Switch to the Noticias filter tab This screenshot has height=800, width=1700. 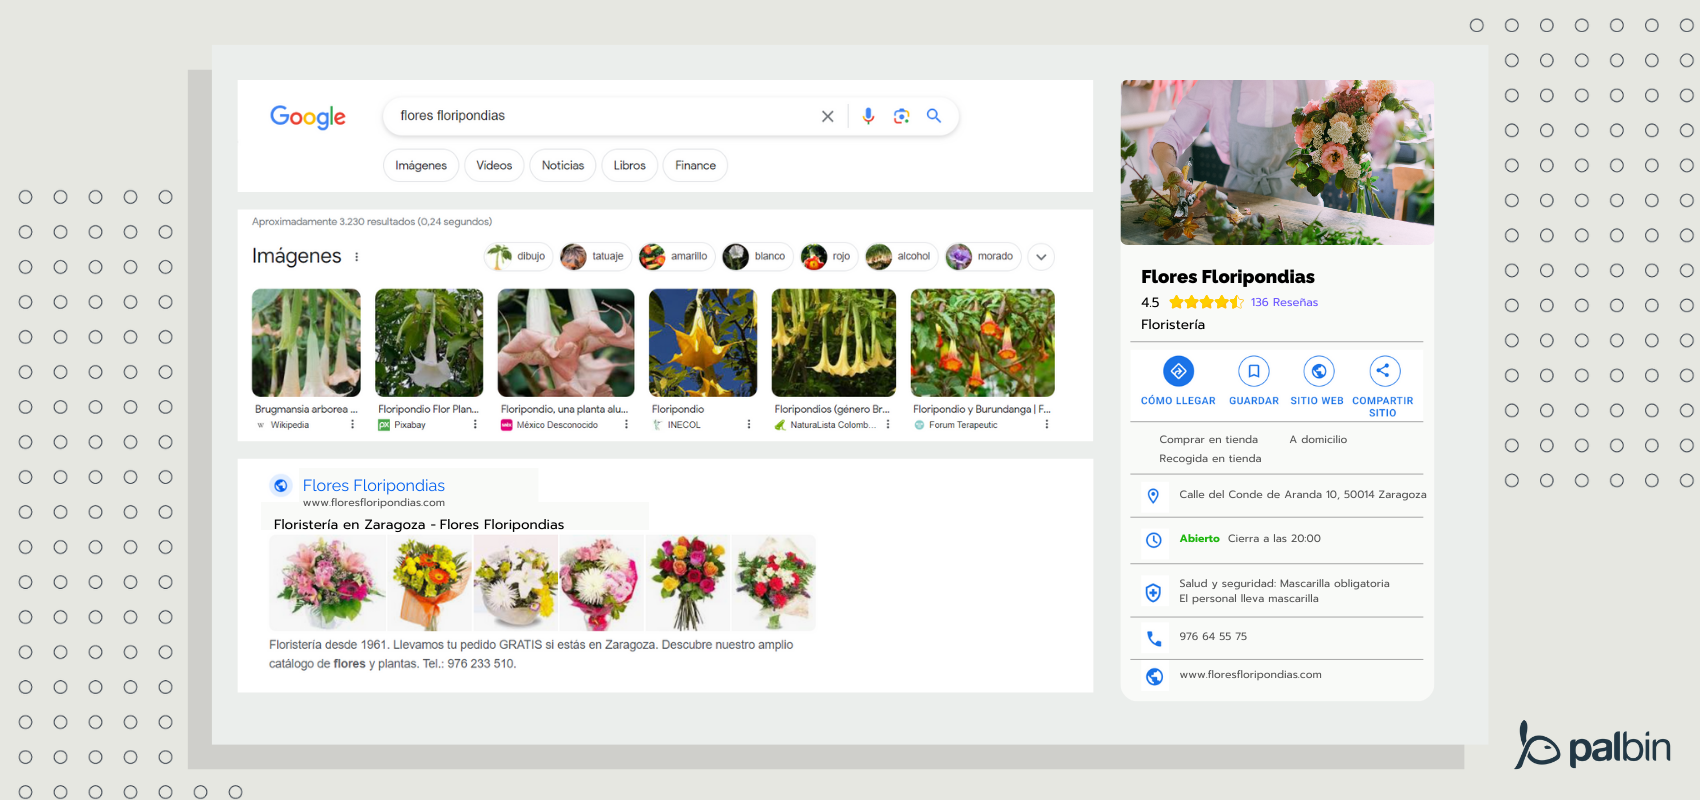tap(563, 165)
